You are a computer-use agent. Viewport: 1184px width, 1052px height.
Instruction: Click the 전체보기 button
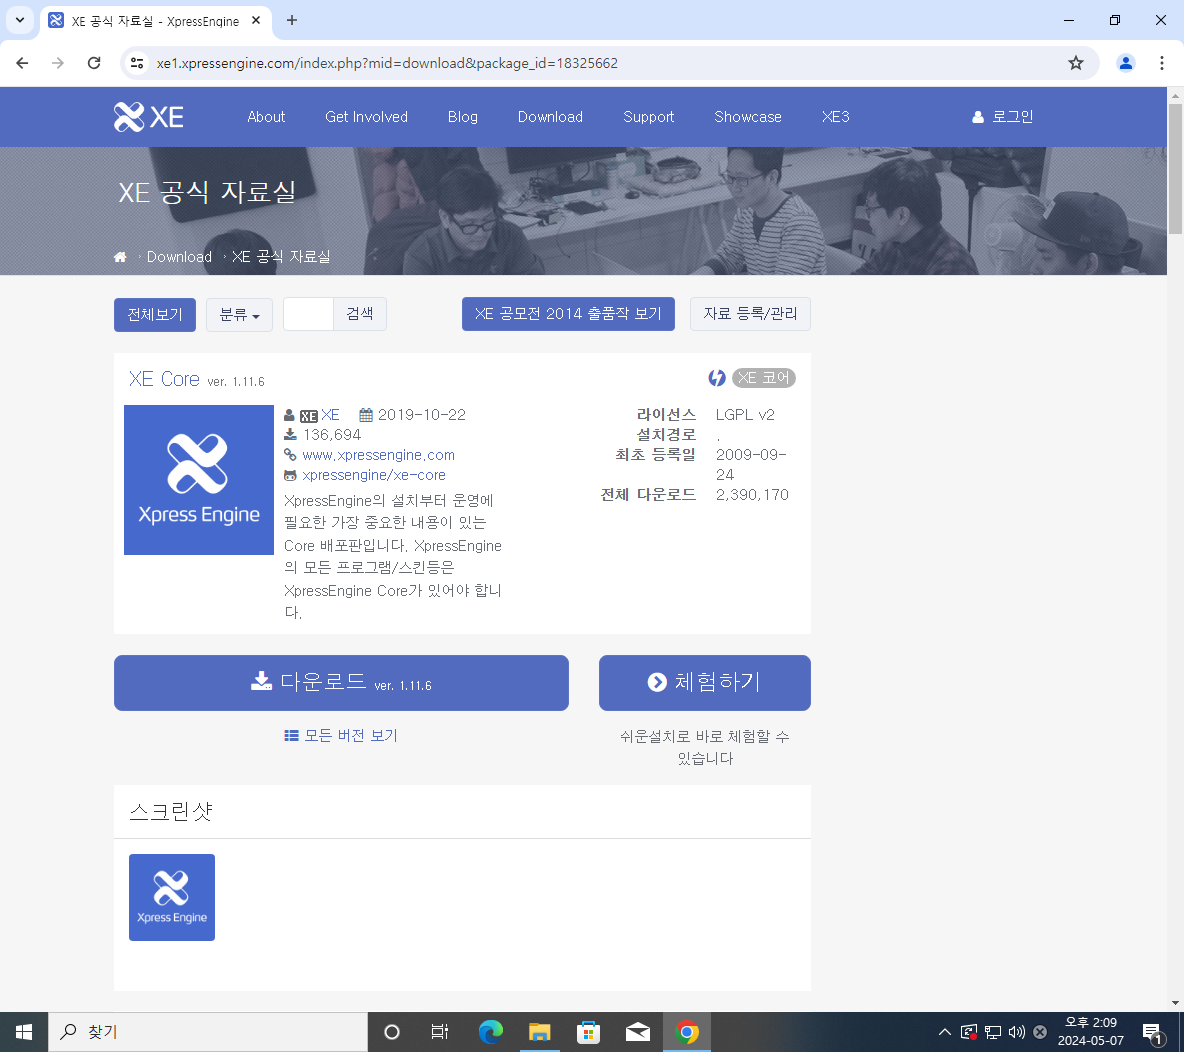click(x=155, y=315)
